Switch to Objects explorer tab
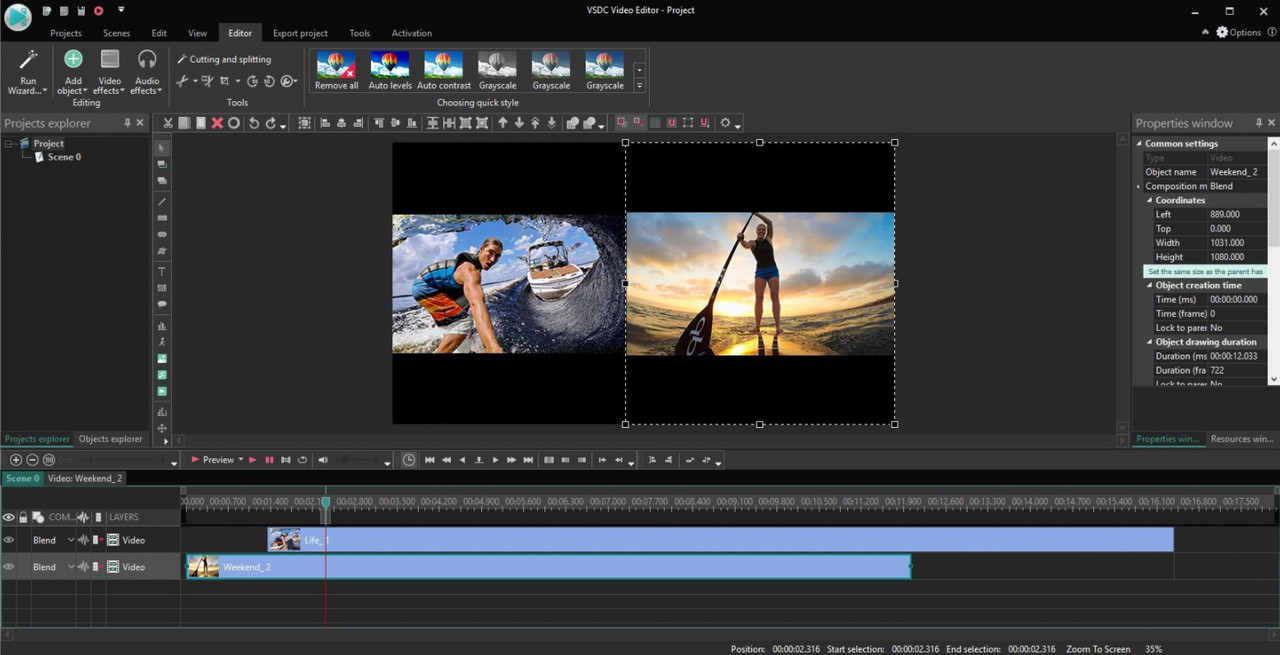1280x655 pixels. coord(110,439)
